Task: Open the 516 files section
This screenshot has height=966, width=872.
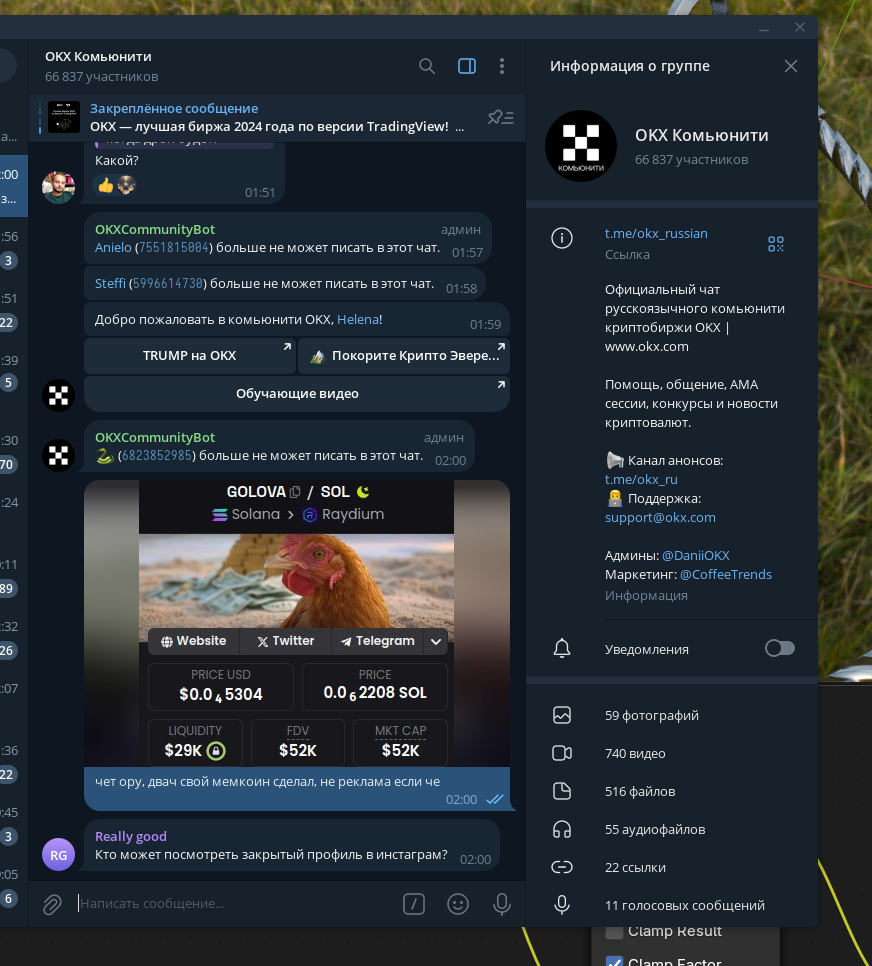Action: [672, 792]
